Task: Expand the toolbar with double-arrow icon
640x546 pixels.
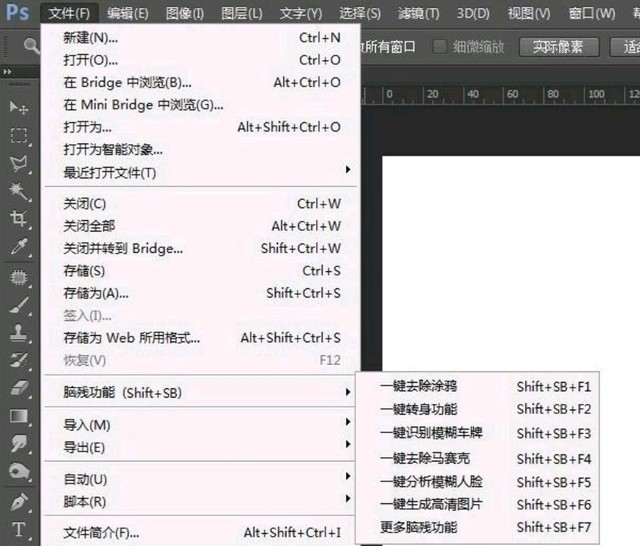Action: (7, 72)
